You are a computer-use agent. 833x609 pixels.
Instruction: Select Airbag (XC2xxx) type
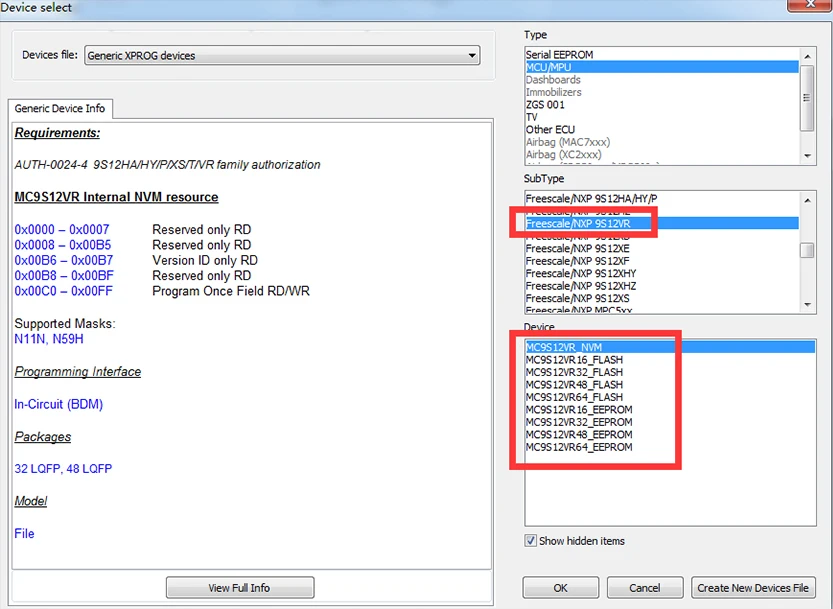[662, 155]
